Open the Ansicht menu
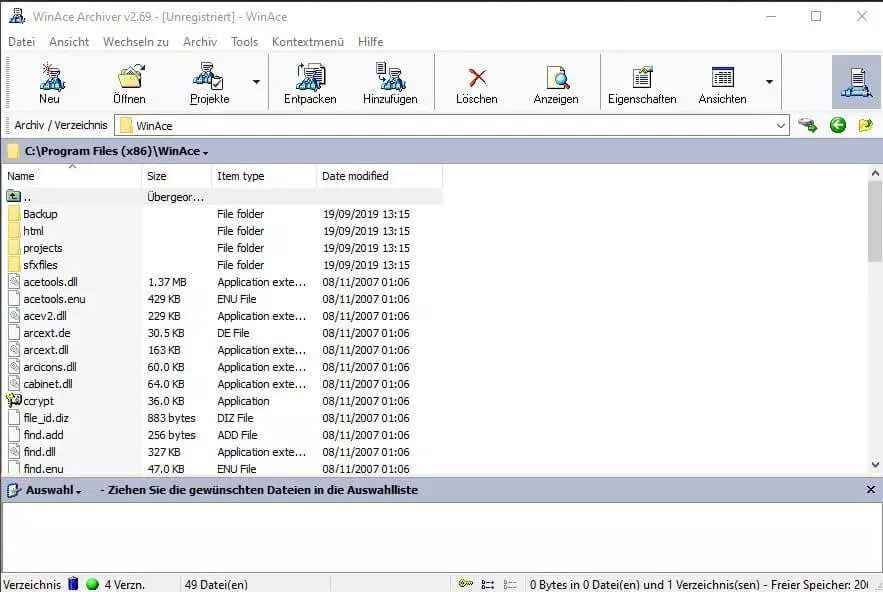 (x=69, y=42)
